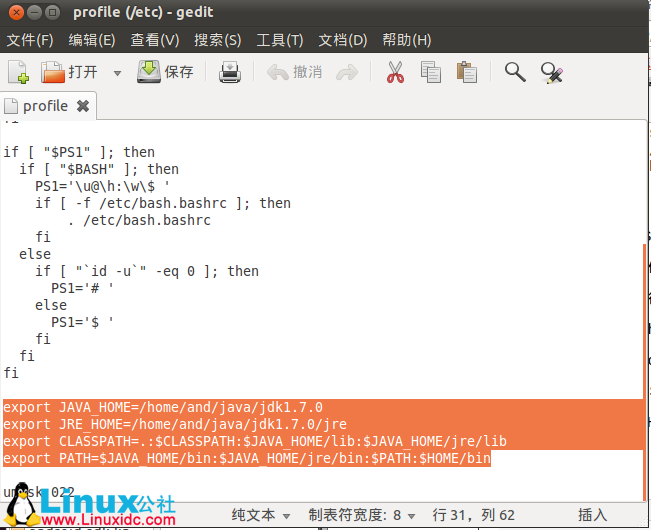The width and height of the screenshot is (651, 530).
Task: Close the profile document tab
Action: pos(83,106)
